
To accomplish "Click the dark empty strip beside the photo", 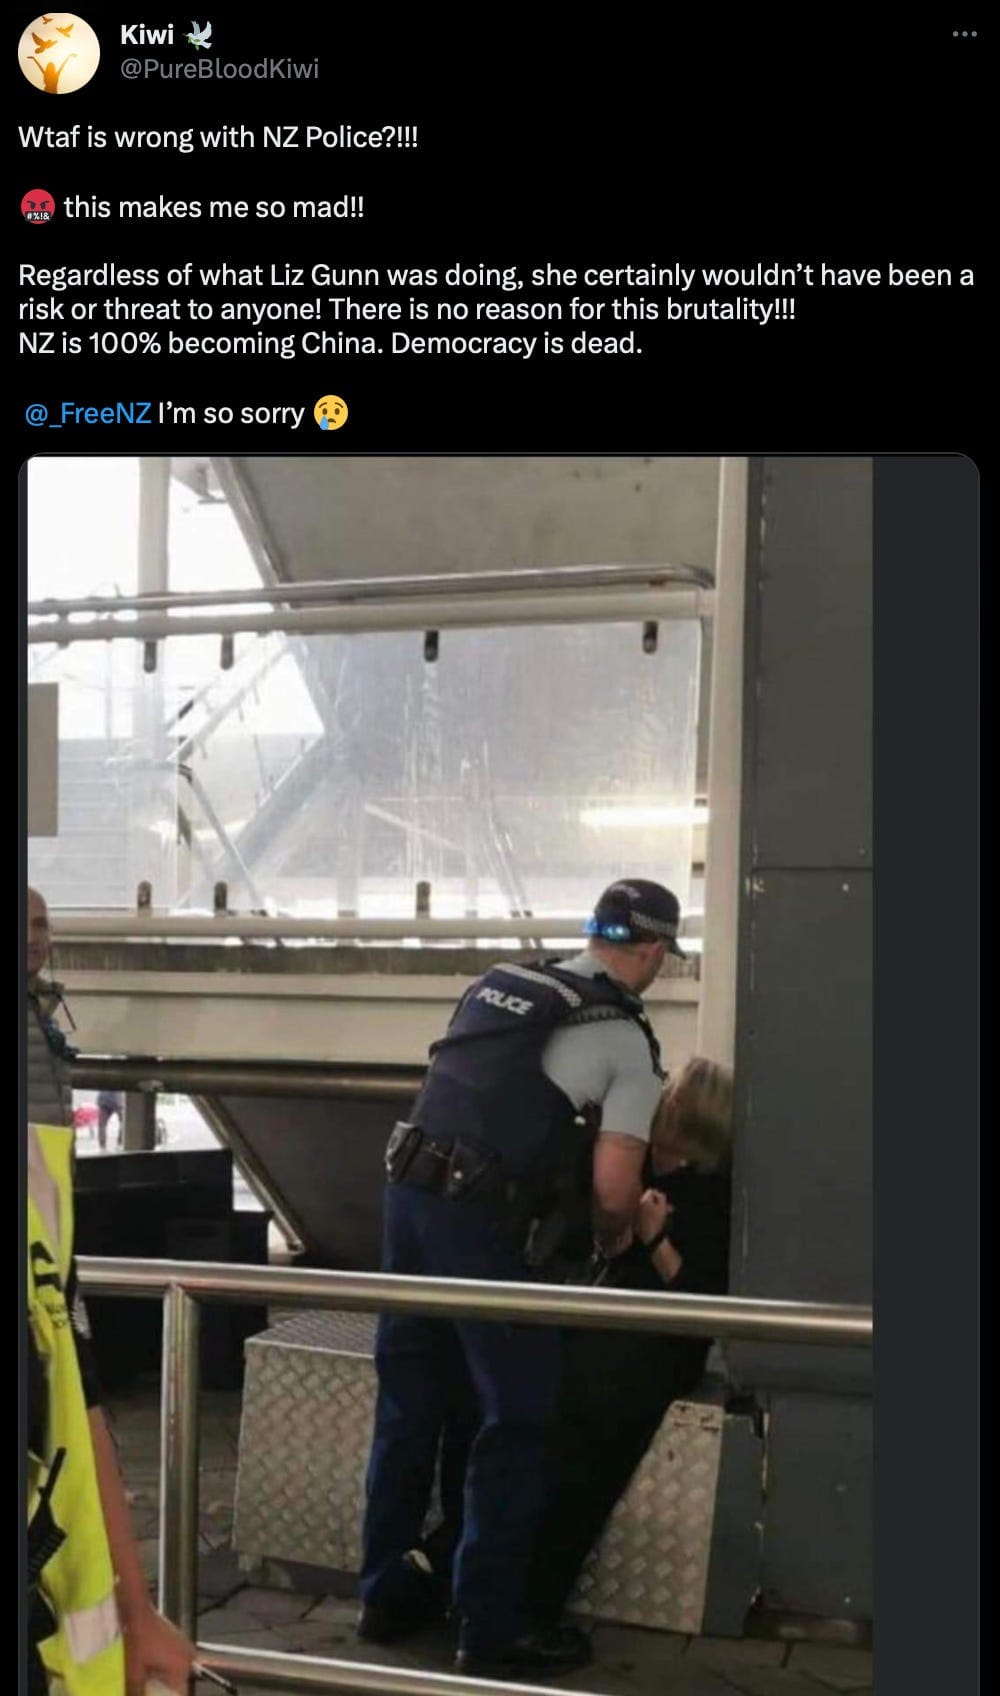I will coord(925,1076).
